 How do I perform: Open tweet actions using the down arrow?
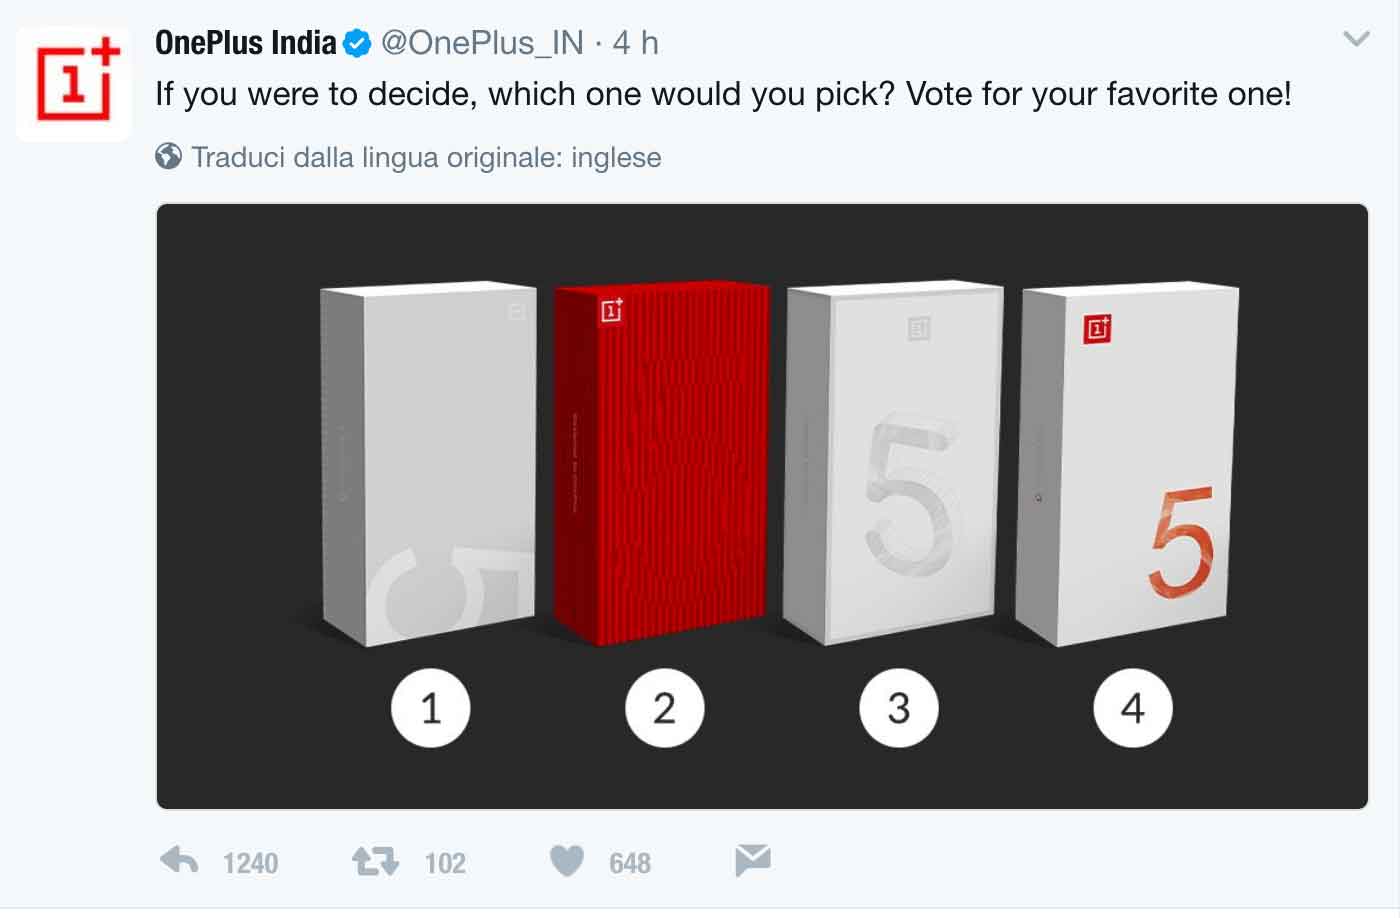(x=1357, y=39)
